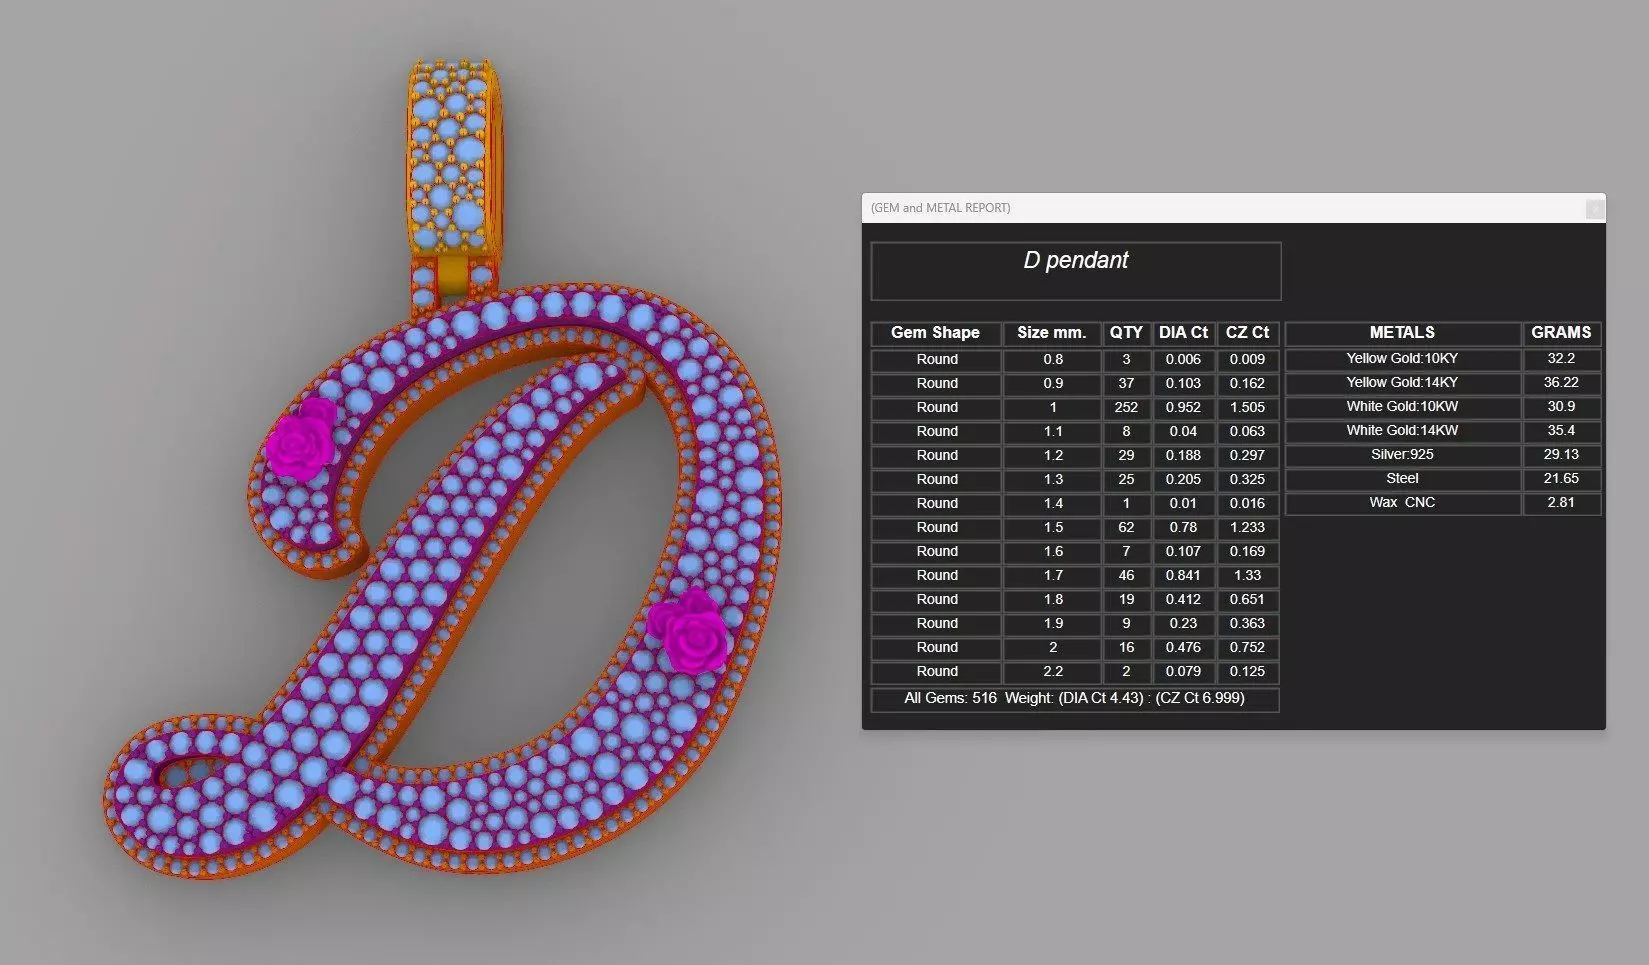Select the 'D pendant' title field
This screenshot has width=1649, height=965.
coord(1076,271)
